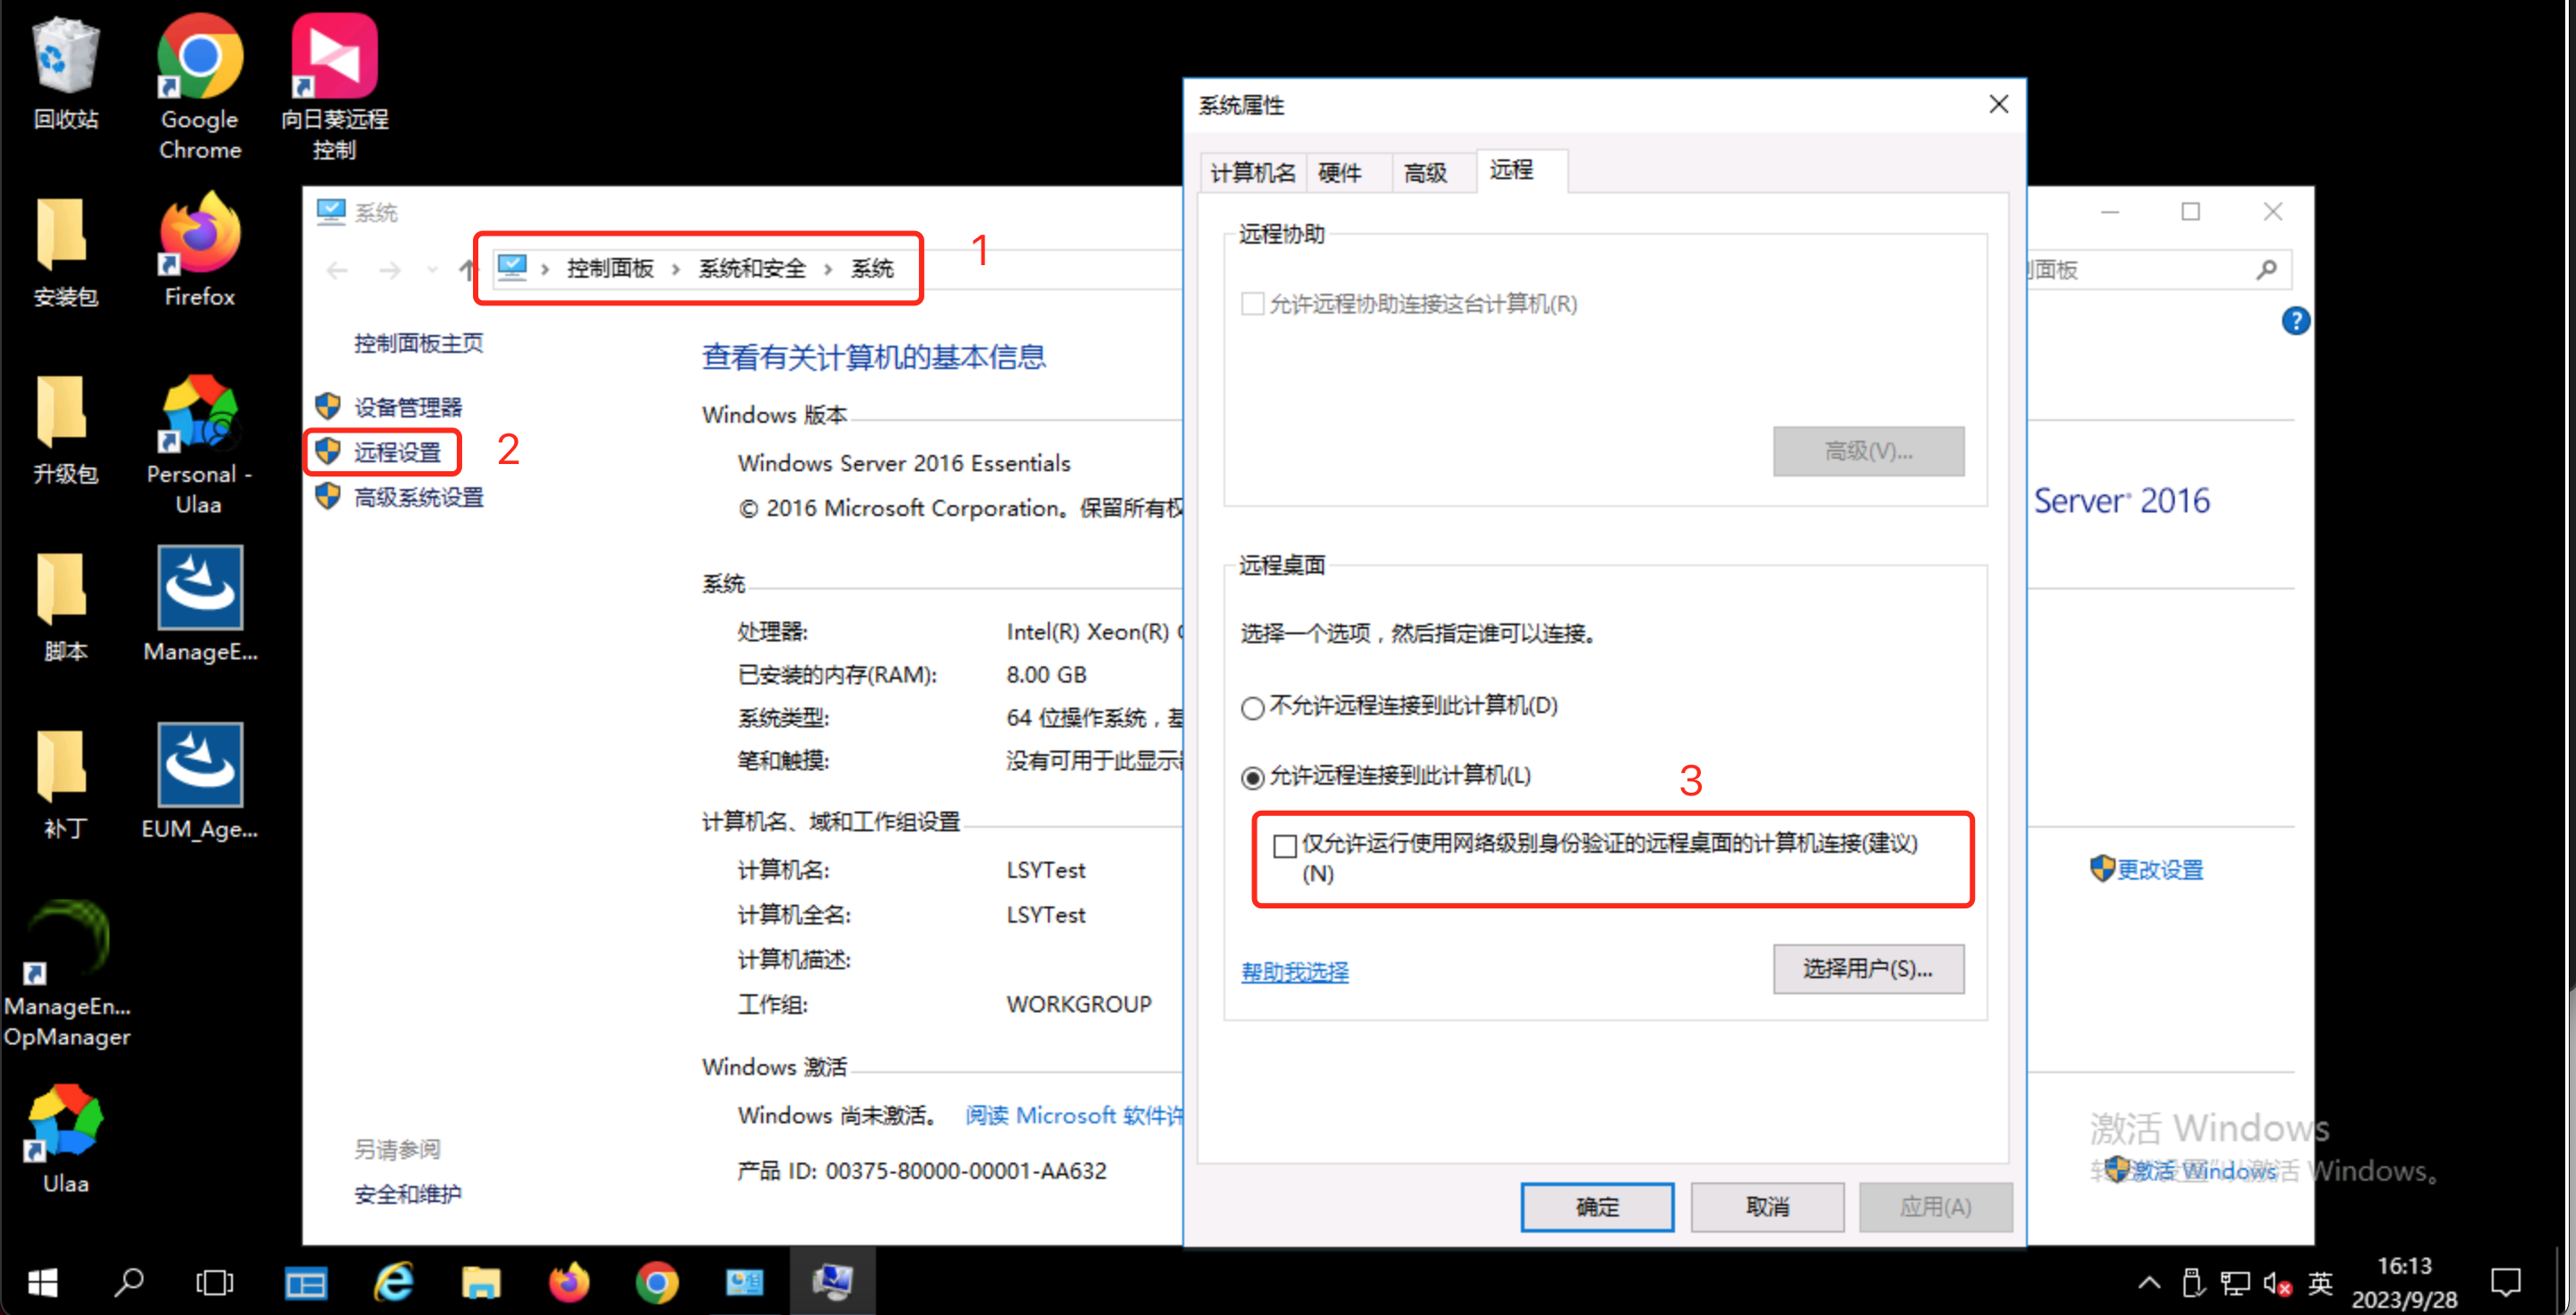2576x1315 pixels.
Task: Select 允许远程连接到此计算机 radio button
Action: (x=1252, y=778)
